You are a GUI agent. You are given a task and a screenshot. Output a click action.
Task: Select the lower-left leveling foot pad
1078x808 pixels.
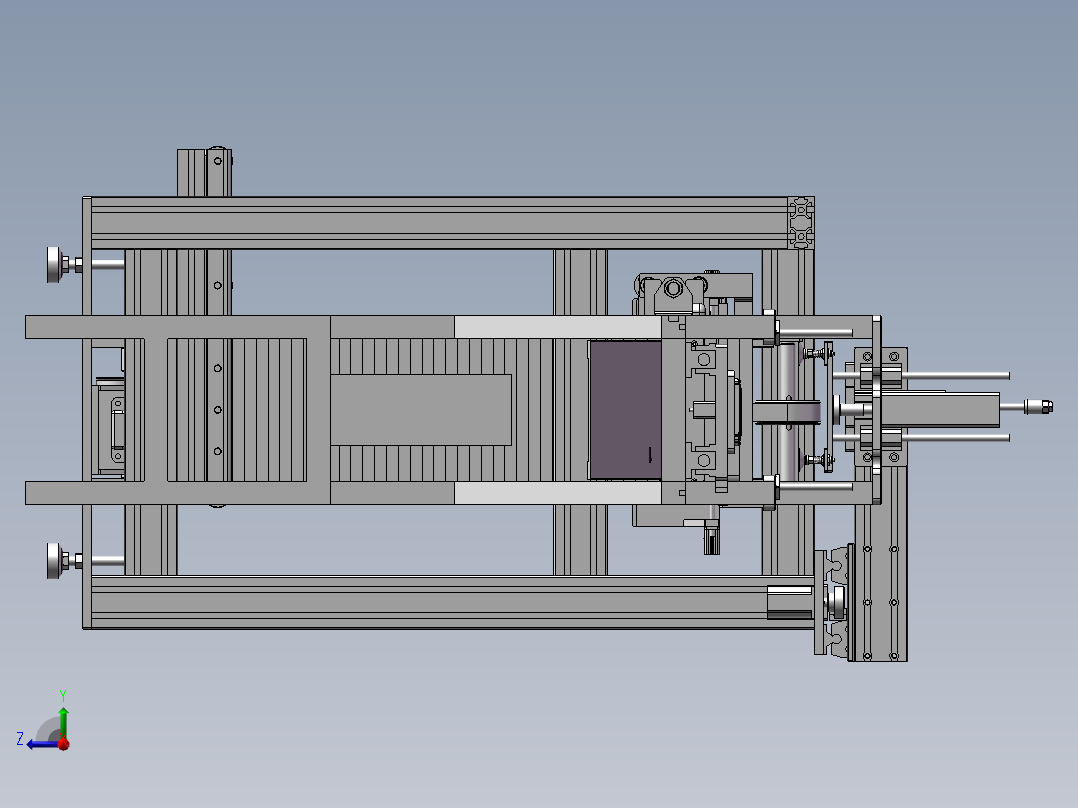pos(54,560)
